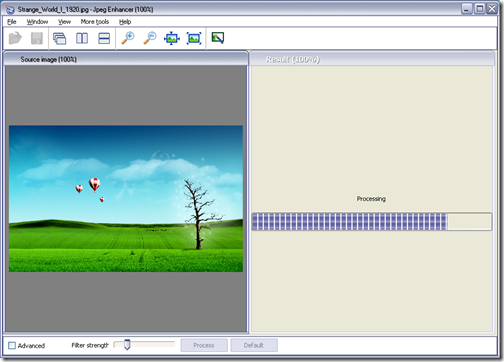Open the Window menu

click(37, 22)
